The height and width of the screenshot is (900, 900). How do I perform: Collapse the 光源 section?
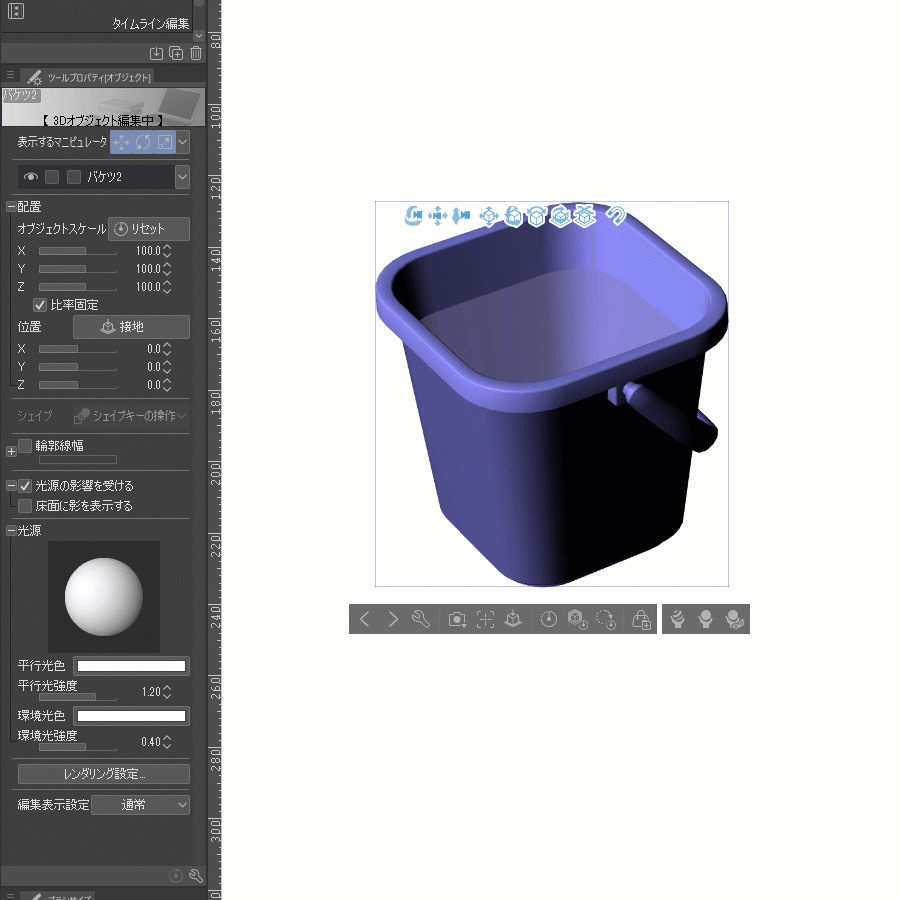pyautogui.click(x=9, y=530)
